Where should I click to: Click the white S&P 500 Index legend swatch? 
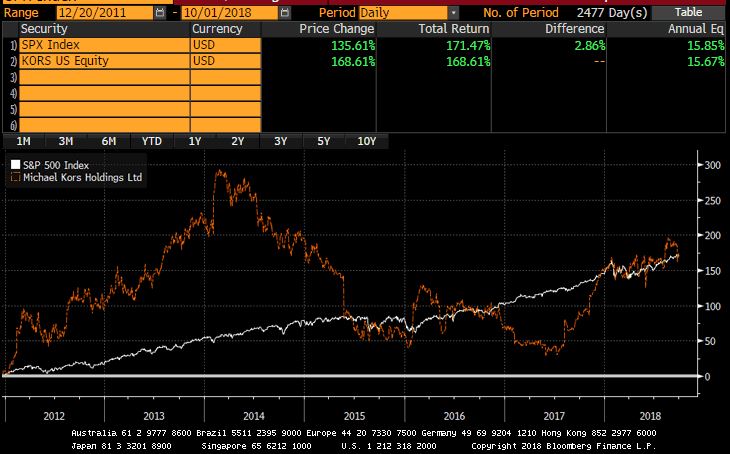point(15,165)
